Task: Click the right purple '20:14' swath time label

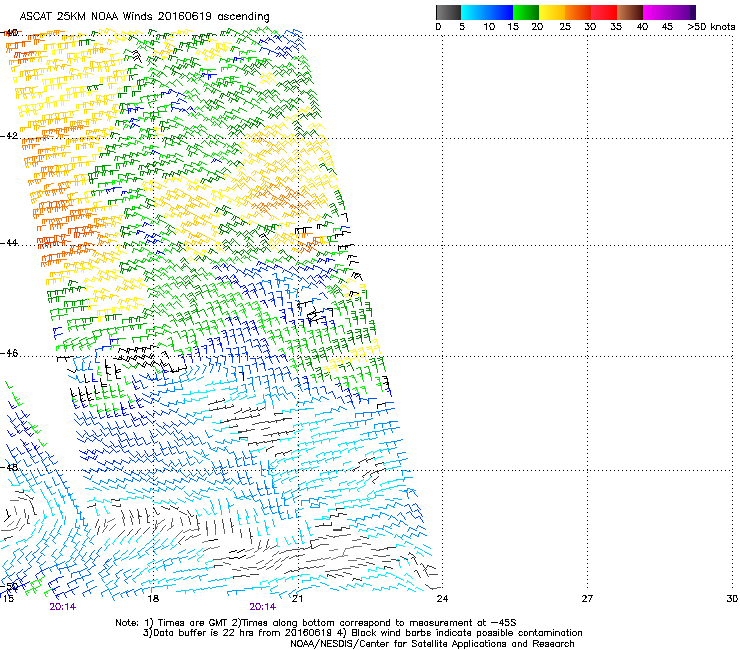Action: (x=262, y=607)
